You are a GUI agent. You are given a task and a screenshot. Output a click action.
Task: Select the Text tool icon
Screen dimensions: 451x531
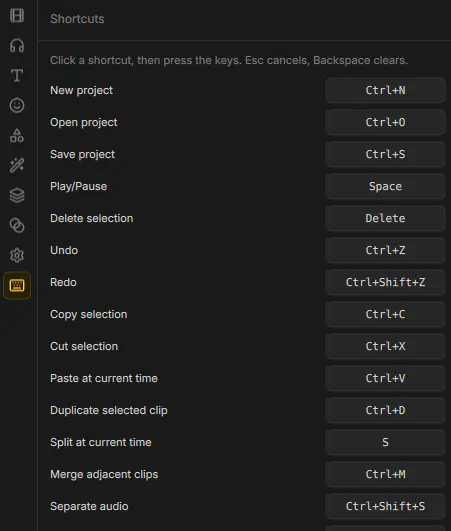click(x=17, y=75)
